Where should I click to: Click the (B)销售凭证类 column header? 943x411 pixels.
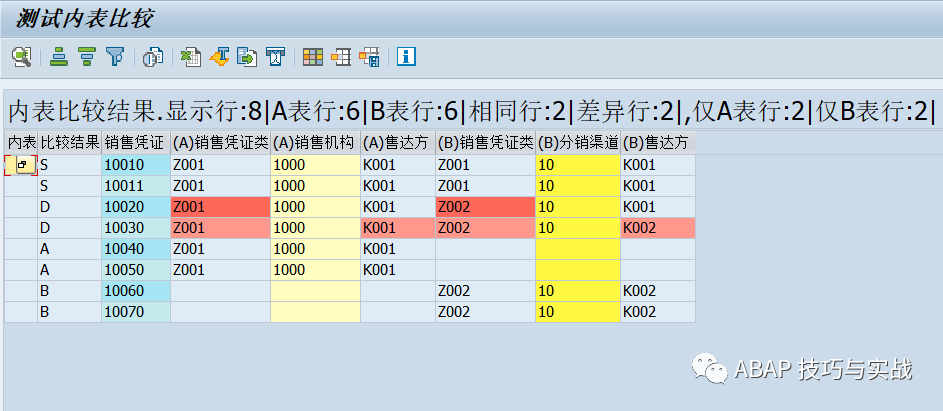coord(486,143)
